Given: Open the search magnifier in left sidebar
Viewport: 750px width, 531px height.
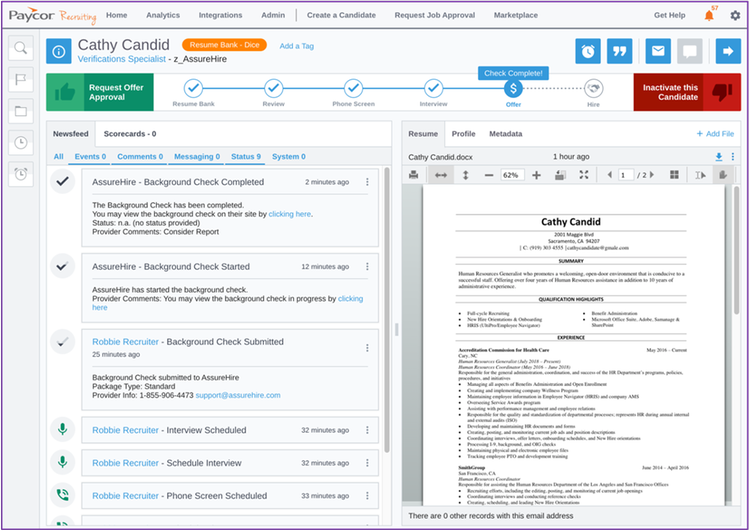Looking at the screenshot, I should [x=22, y=48].
